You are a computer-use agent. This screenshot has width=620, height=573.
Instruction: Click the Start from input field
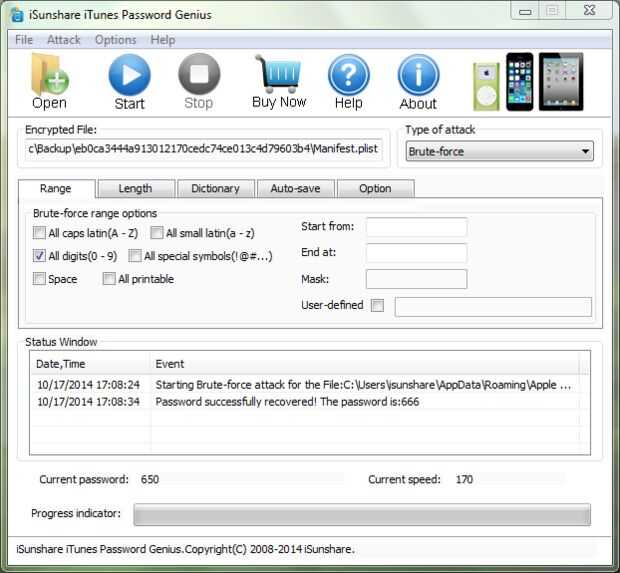click(x=416, y=227)
